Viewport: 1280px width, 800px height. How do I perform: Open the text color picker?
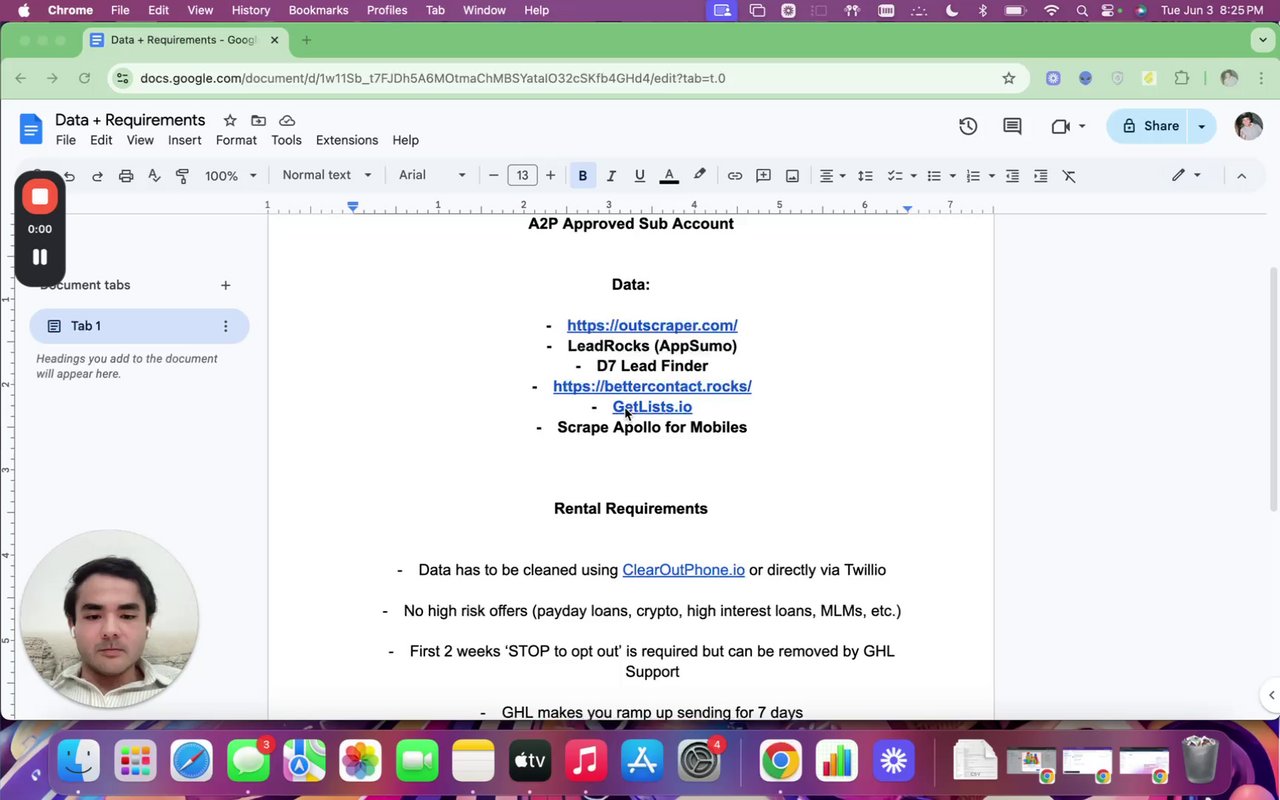(x=670, y=176)
